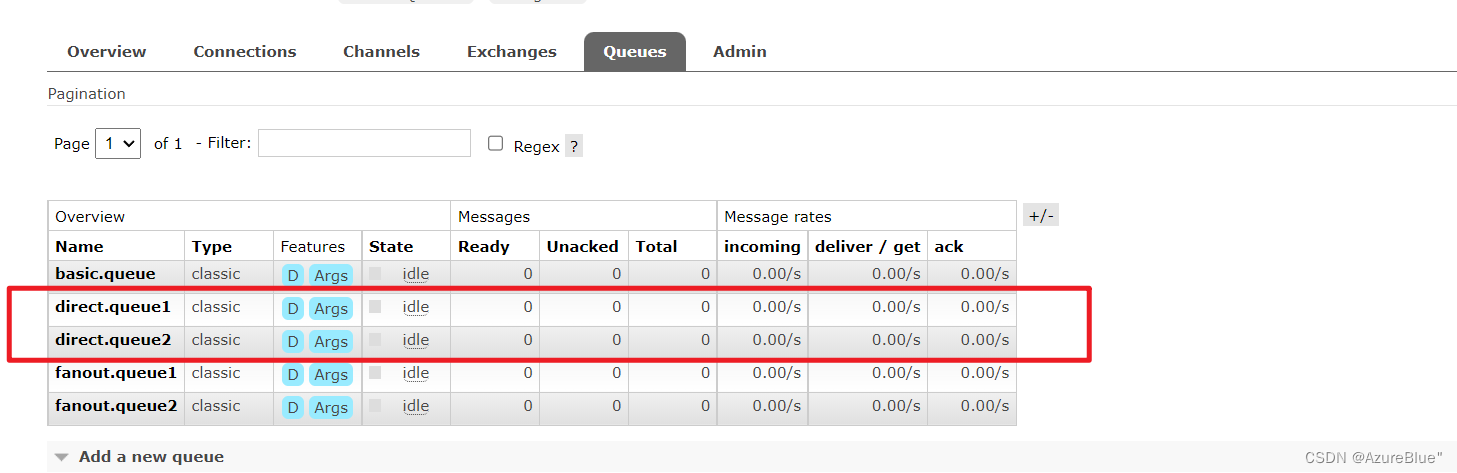Click the idle state of fanout.queue2

416,406
